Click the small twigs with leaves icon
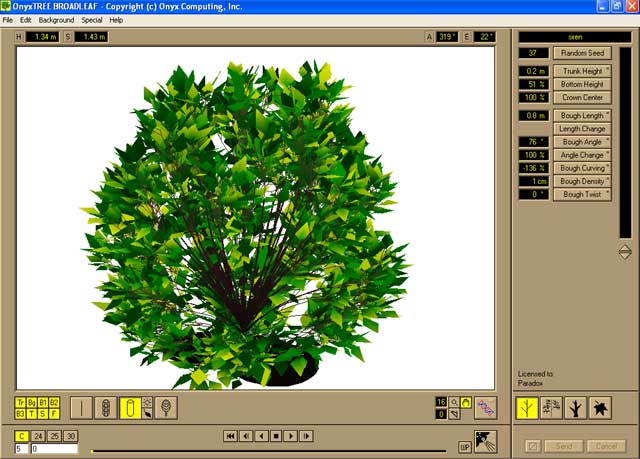Screen dimensions: 640x459 (x=553, y=407)
